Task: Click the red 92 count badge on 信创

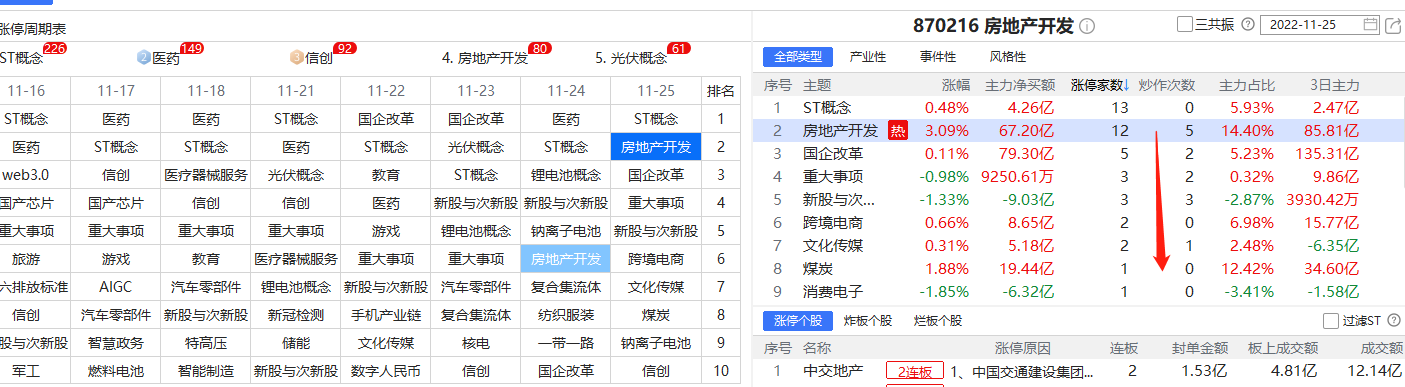Action: 345,48
